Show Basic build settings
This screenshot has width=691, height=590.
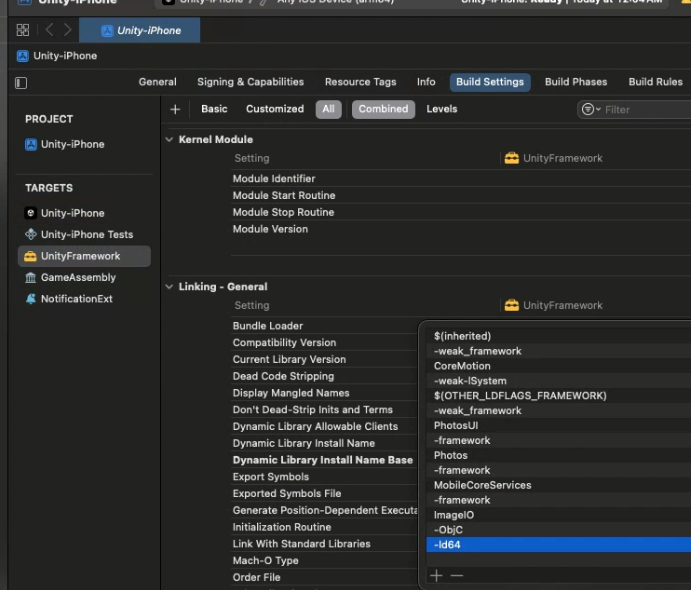[x=214, y=109]
